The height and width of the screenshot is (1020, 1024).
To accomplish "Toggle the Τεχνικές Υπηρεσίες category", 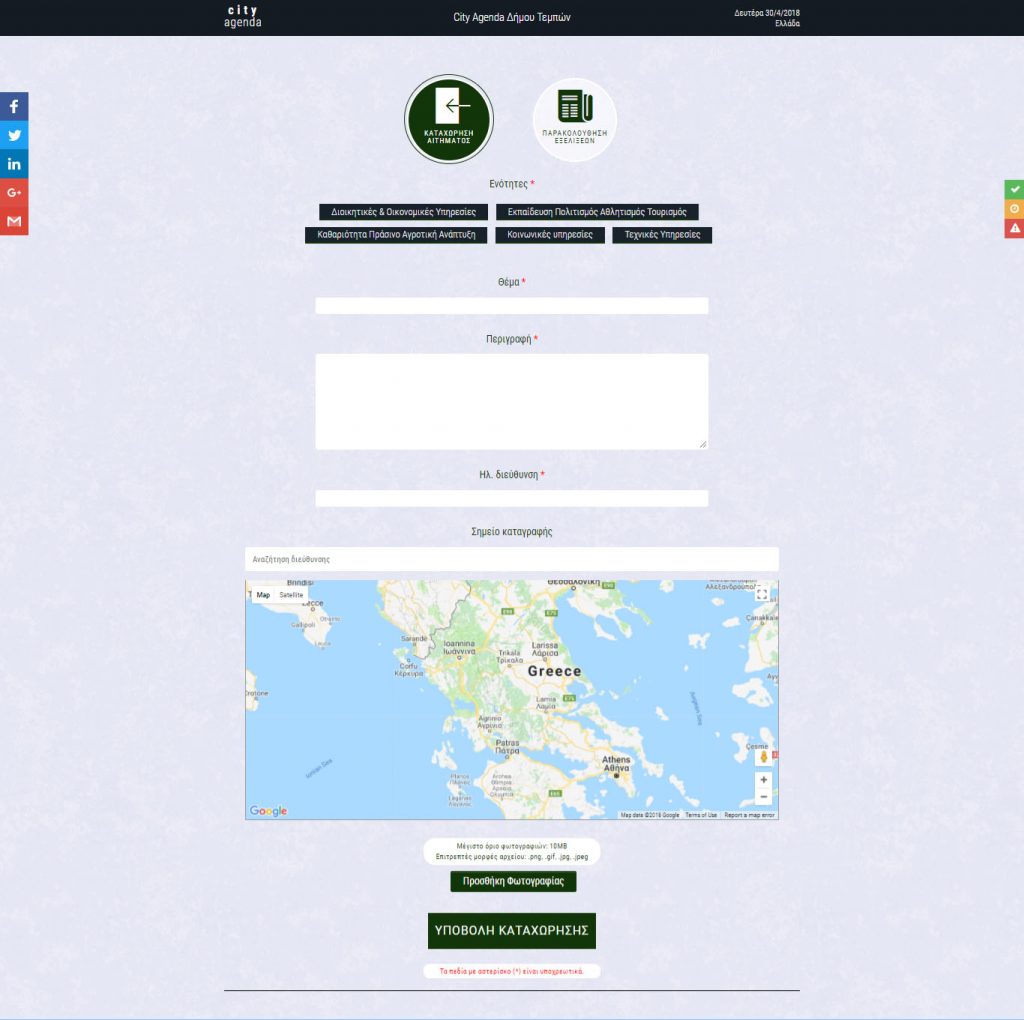I will pos(662,235).
